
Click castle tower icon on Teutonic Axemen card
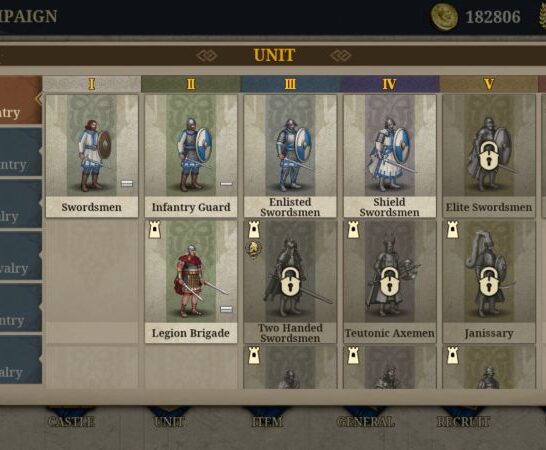point(353,230)
